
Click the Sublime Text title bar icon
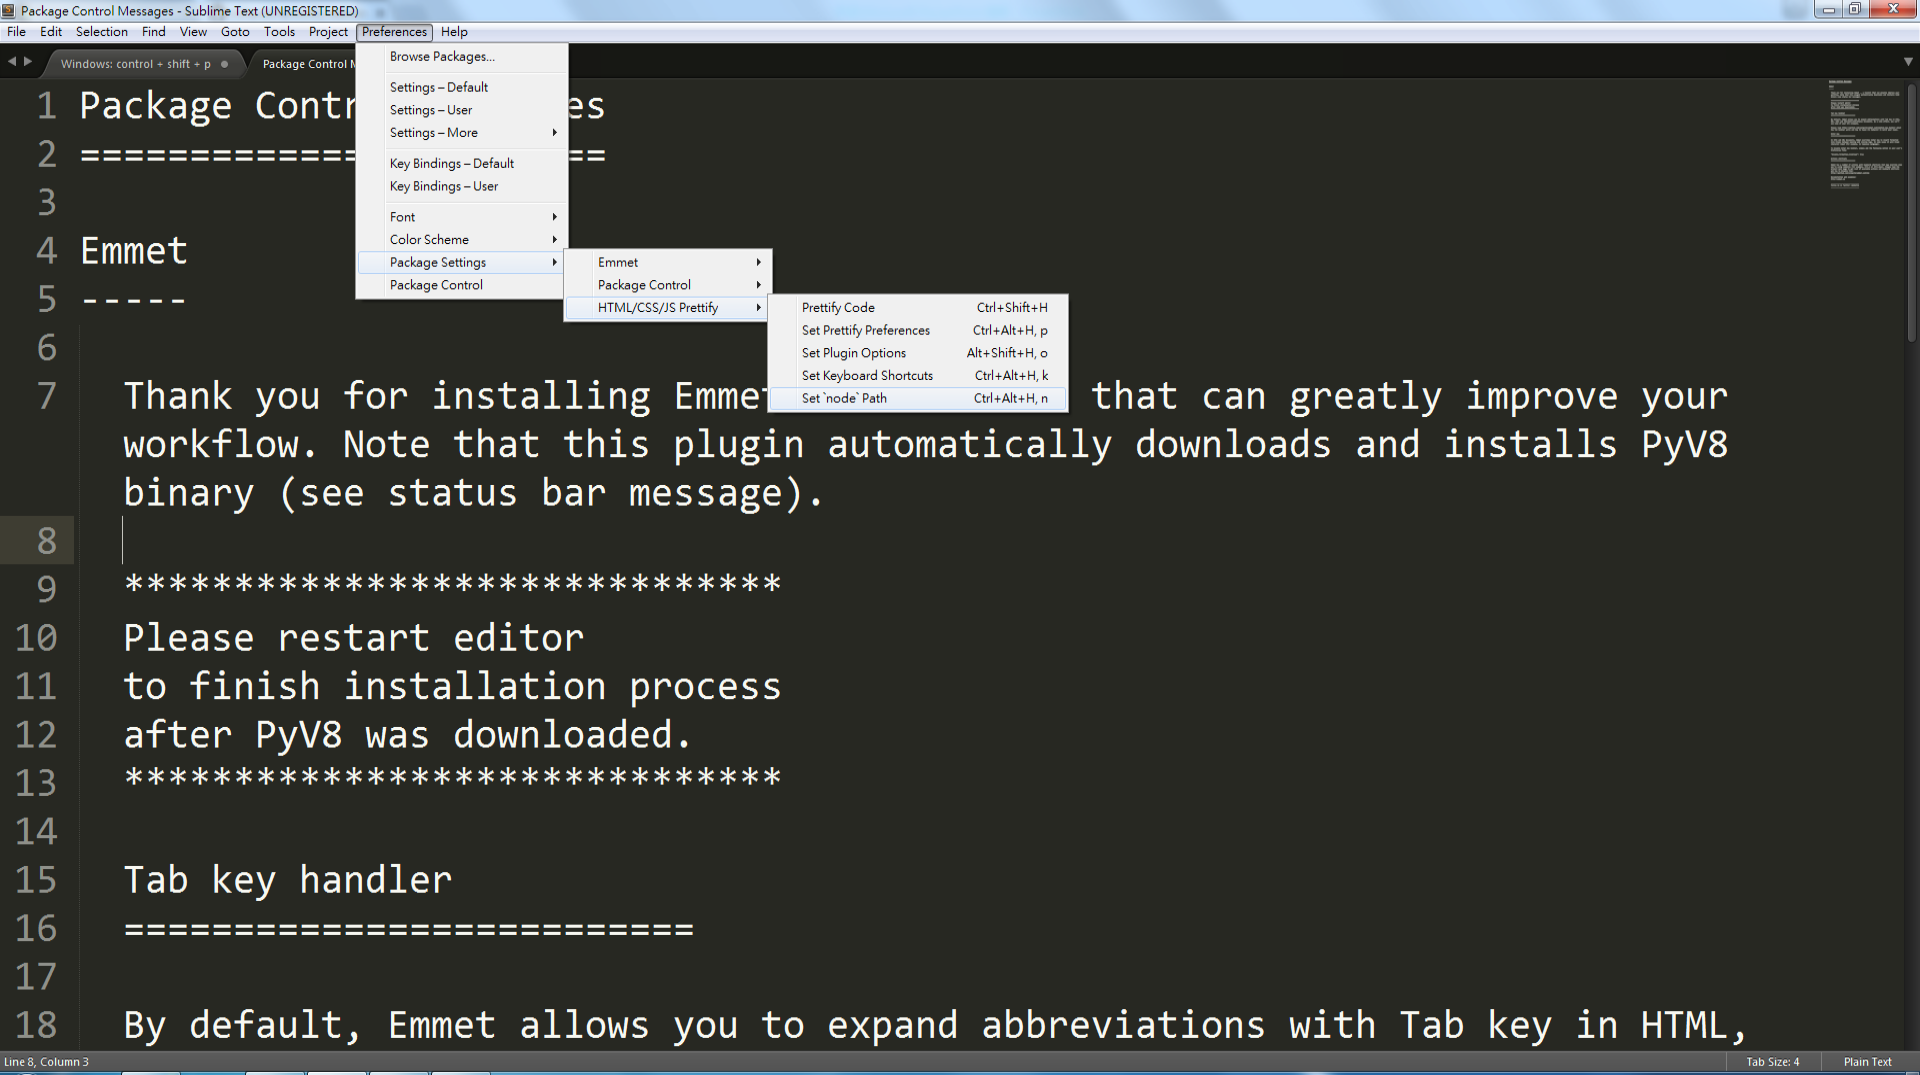click(9, 11)
